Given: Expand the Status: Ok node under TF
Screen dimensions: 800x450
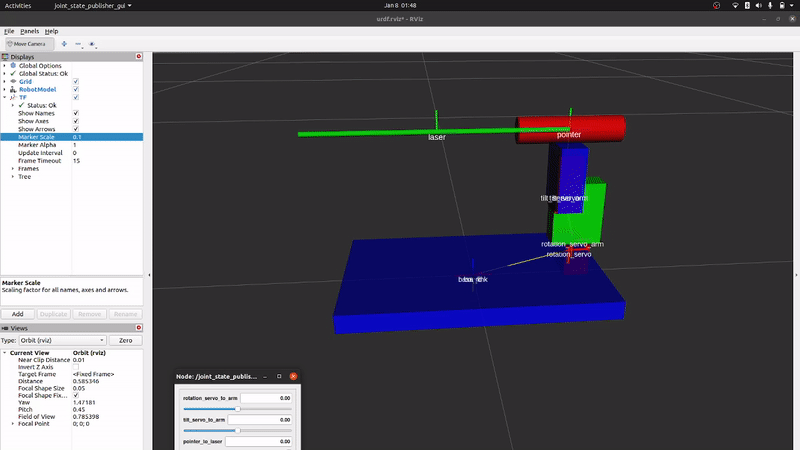Looking at the screenshot, I should 13,105.
